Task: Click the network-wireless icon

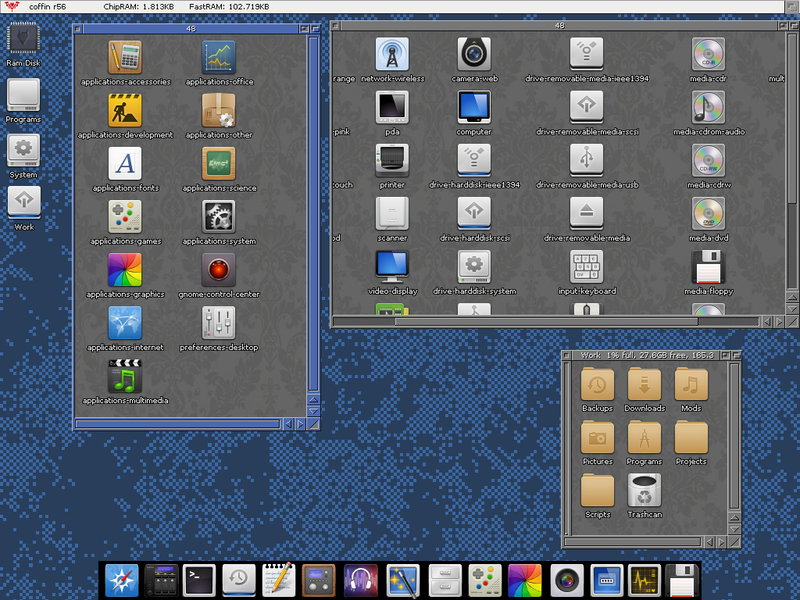Action: point(392,53)
